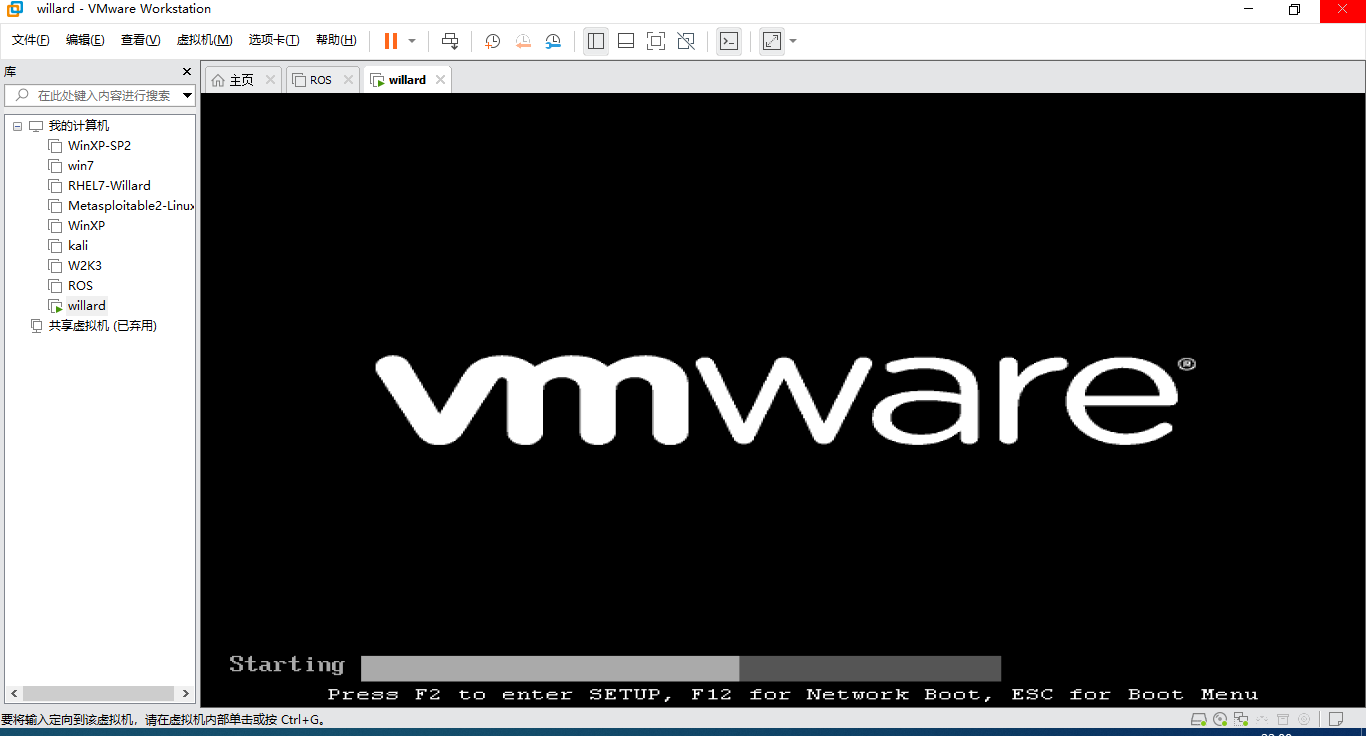The width and height of the screenshot is (1366, 736).
Task: Select the kali virtual machine
Action: 78,246
